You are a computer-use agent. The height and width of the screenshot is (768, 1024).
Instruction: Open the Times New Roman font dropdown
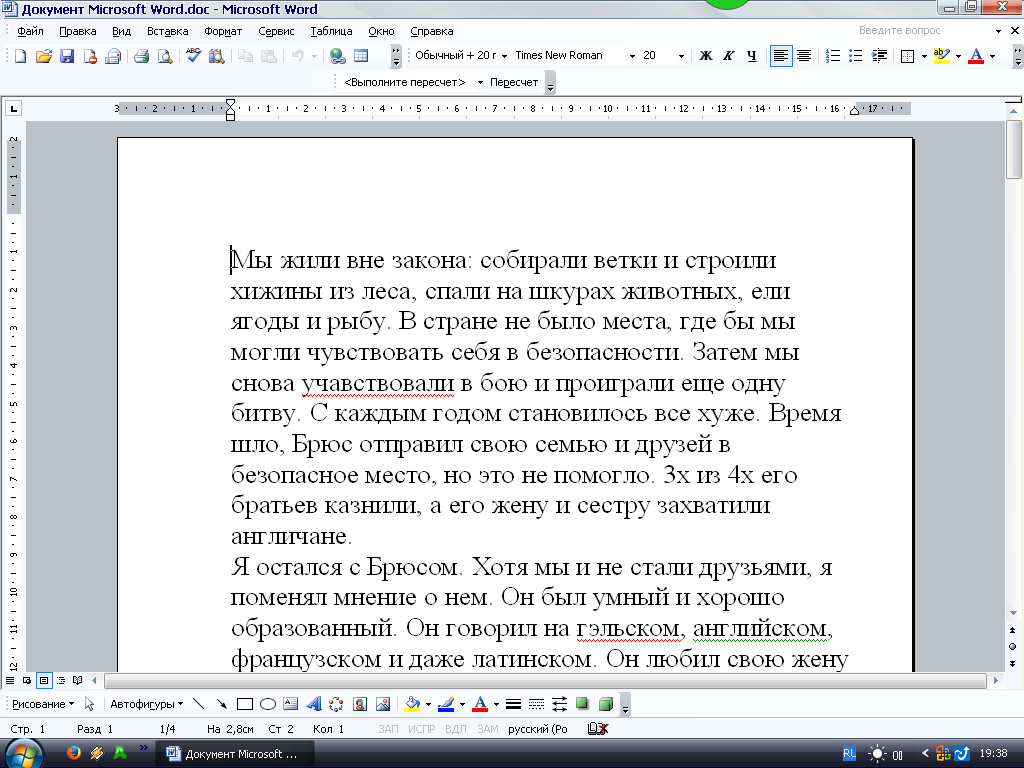click(632, 56)
